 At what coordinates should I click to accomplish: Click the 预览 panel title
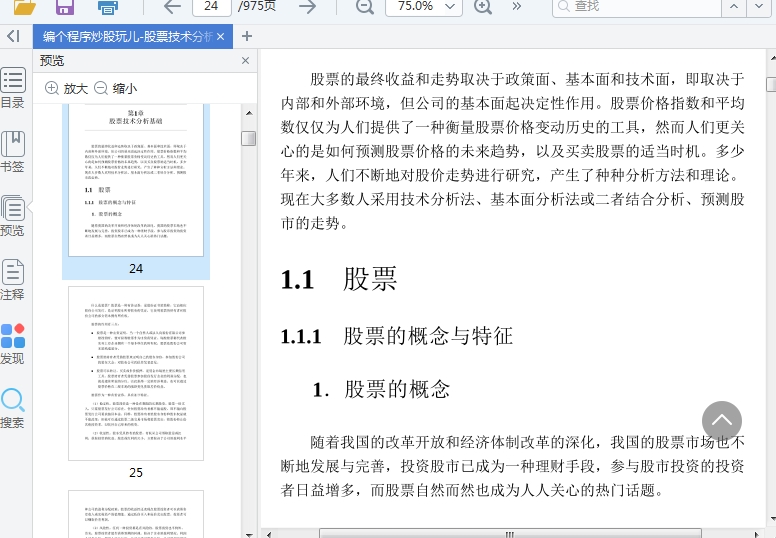pos(52,60)
